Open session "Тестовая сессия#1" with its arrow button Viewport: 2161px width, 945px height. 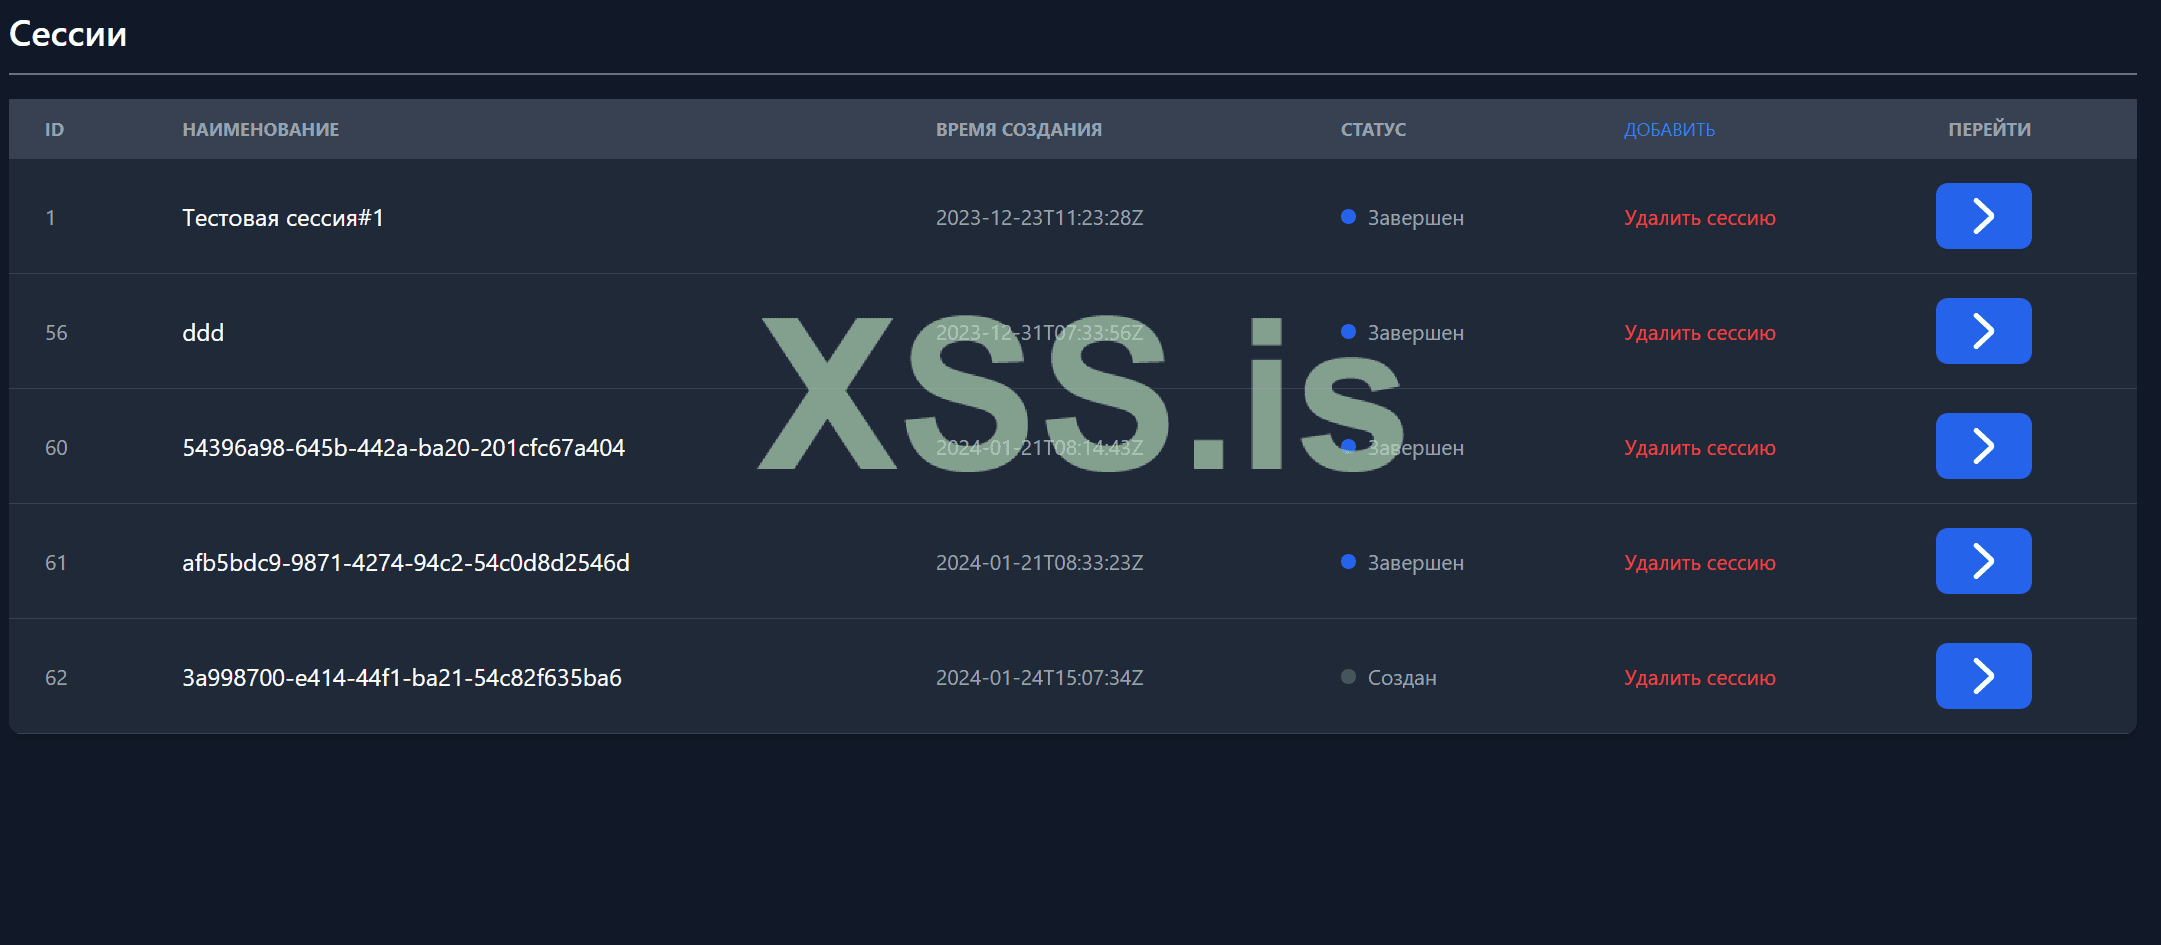coord(1983,216)
